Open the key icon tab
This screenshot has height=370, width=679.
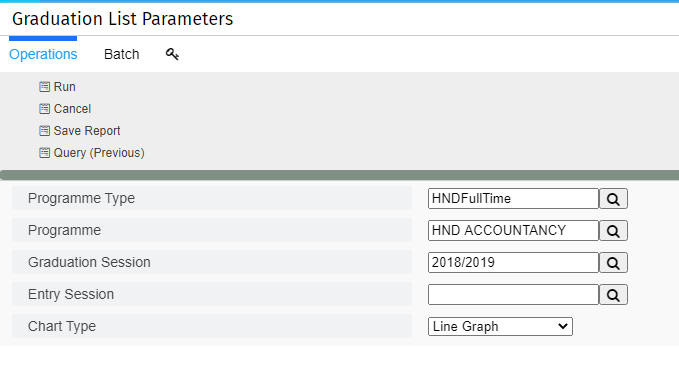click(x=172, y=54)
